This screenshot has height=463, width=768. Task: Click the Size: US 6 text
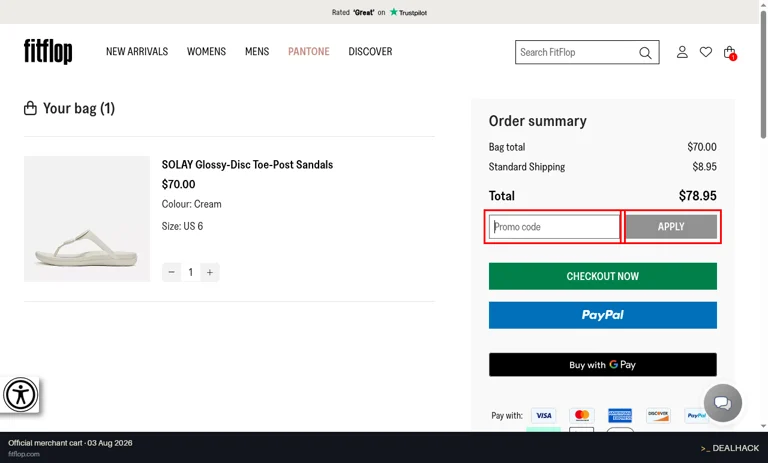pyautogui.click(x=182, y=226)
